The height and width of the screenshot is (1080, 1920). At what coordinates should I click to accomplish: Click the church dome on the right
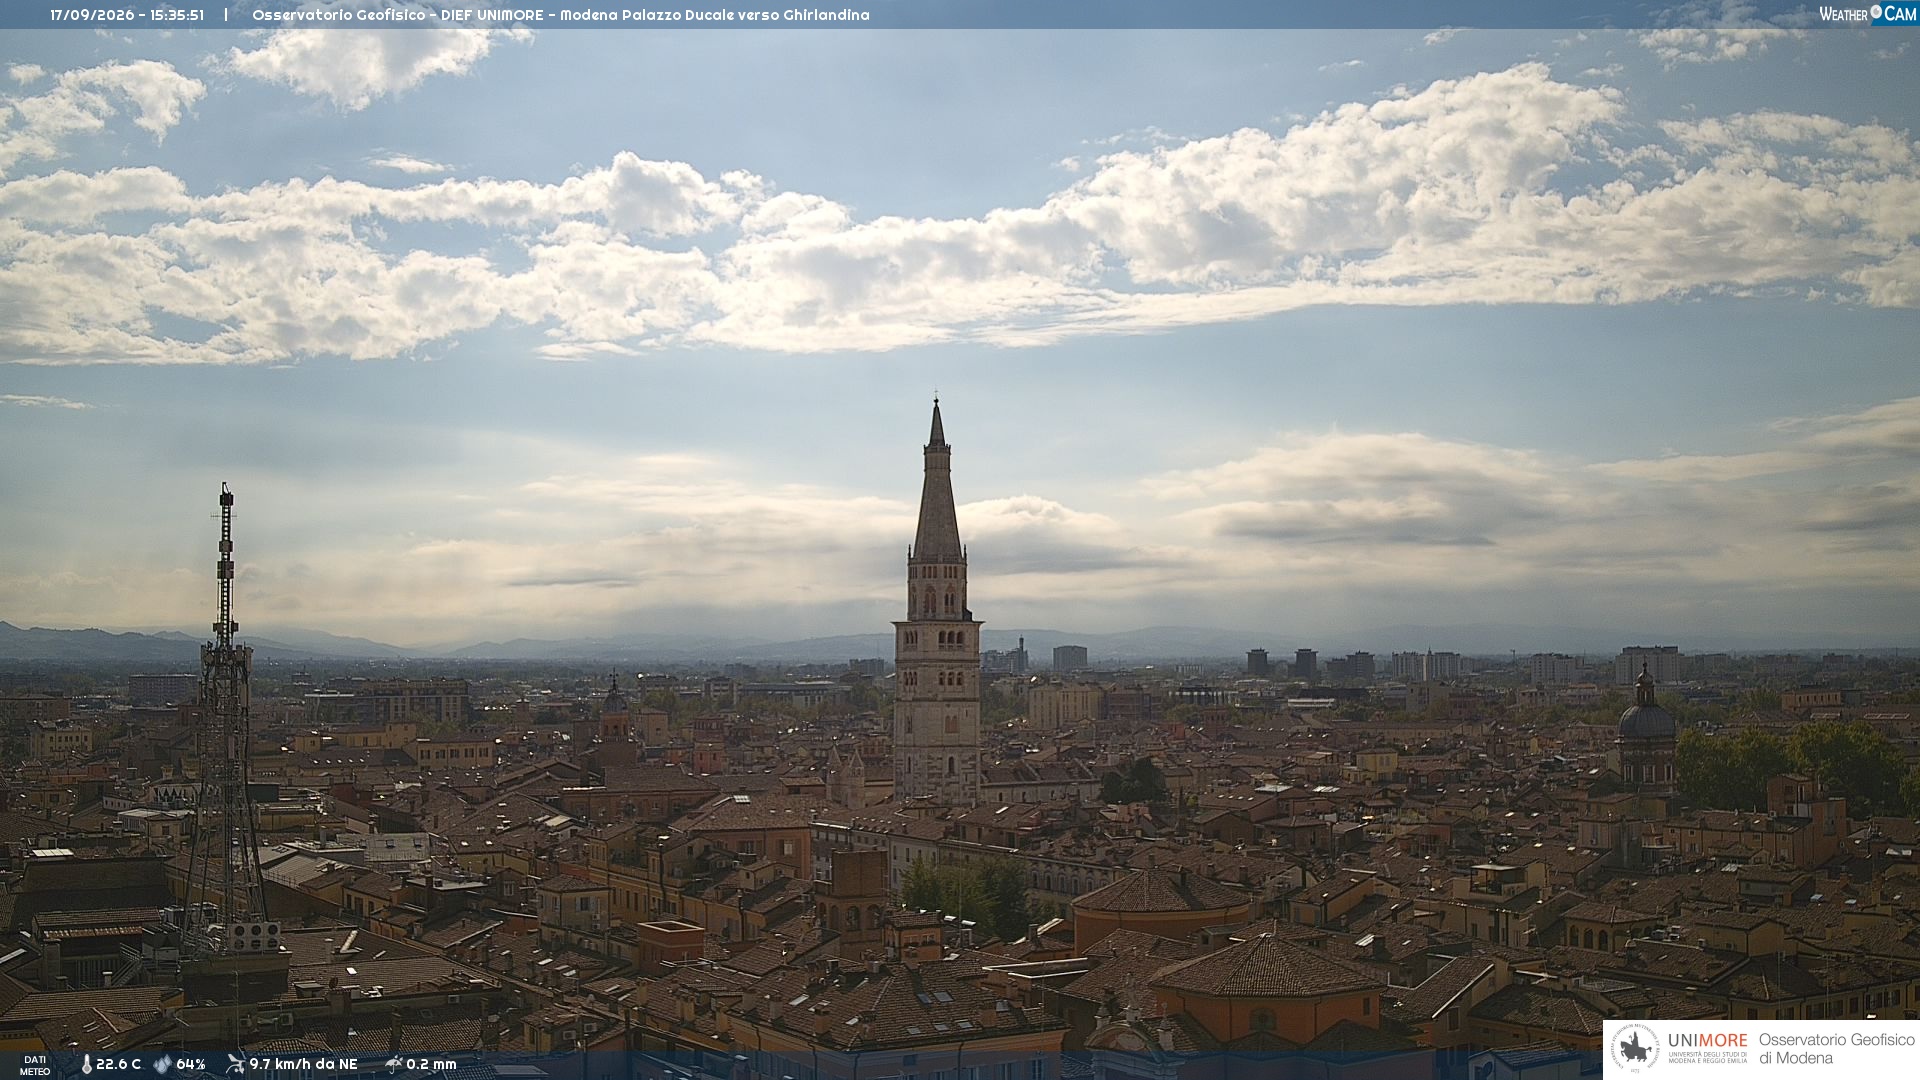tap(1646, 718)
